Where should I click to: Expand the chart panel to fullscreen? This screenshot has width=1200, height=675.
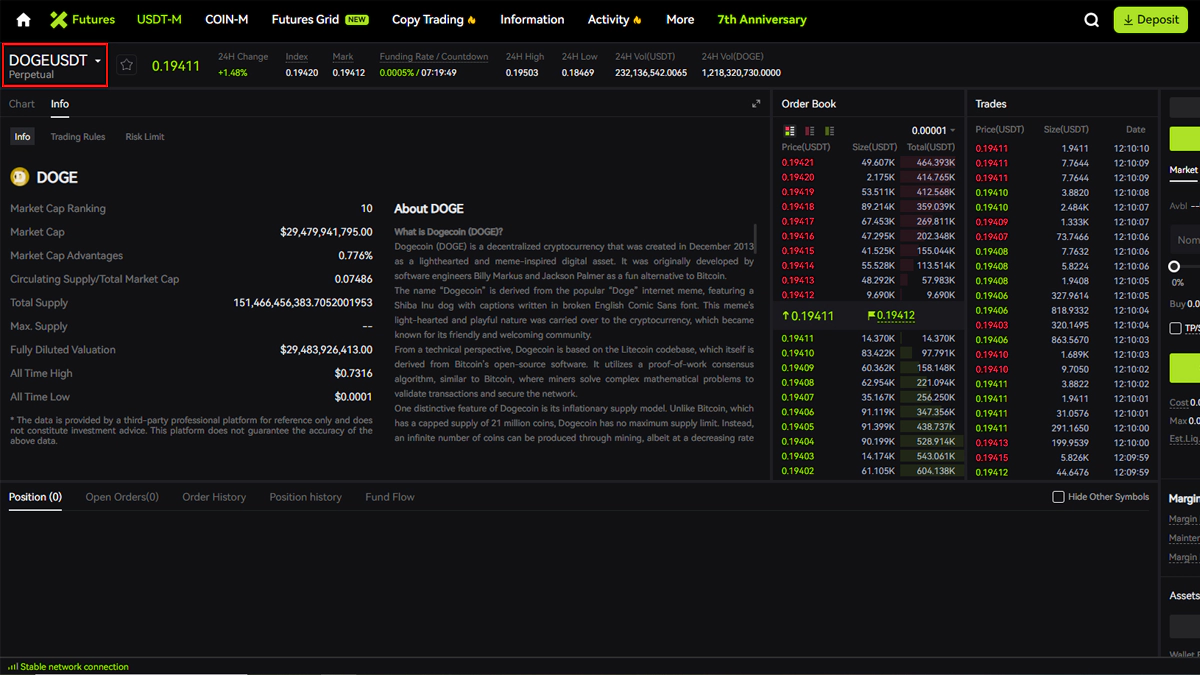pyautogui.click(x=756, y=104)
